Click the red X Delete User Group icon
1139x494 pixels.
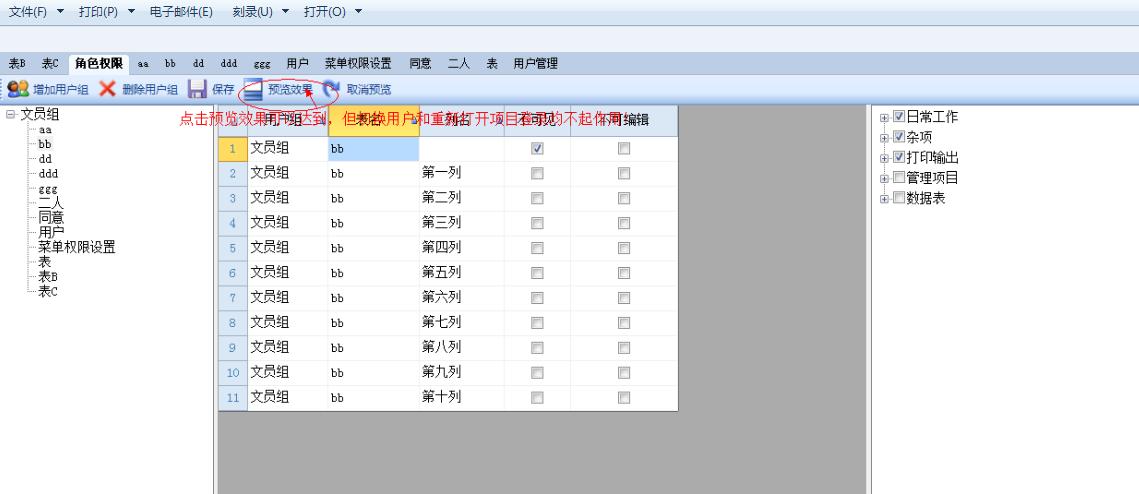[x=108, y=90]
